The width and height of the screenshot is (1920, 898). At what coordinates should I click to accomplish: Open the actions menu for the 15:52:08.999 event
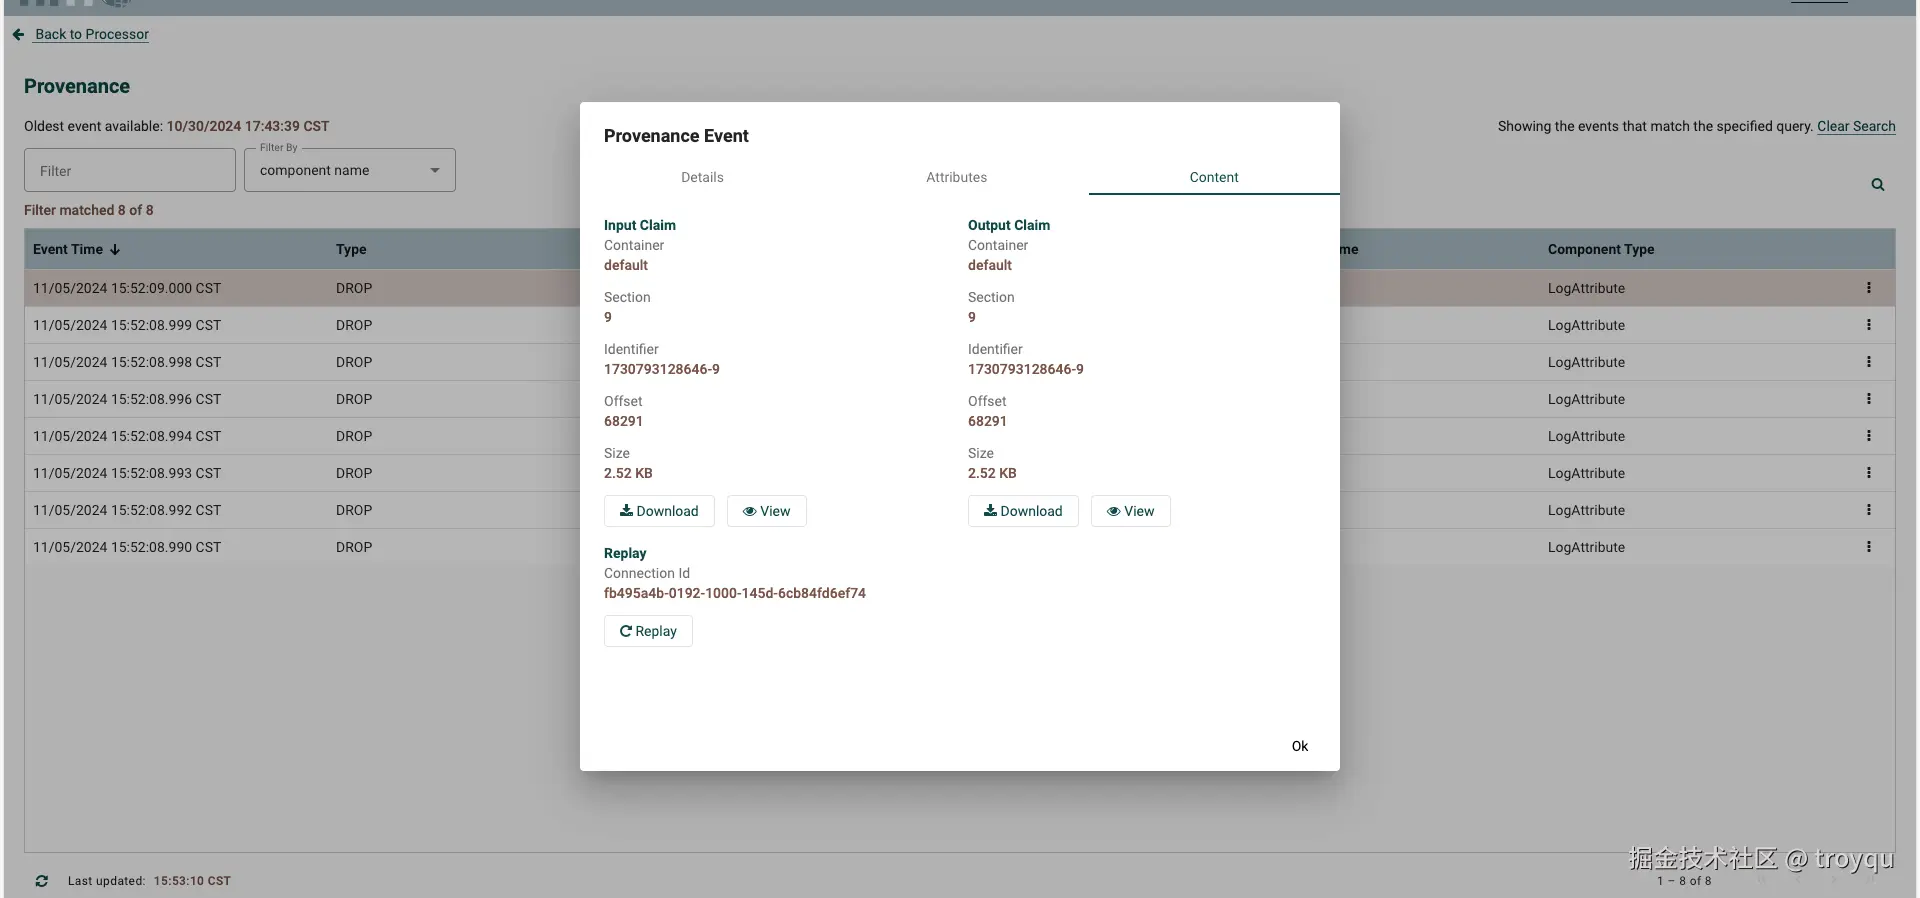[1868, 325]
